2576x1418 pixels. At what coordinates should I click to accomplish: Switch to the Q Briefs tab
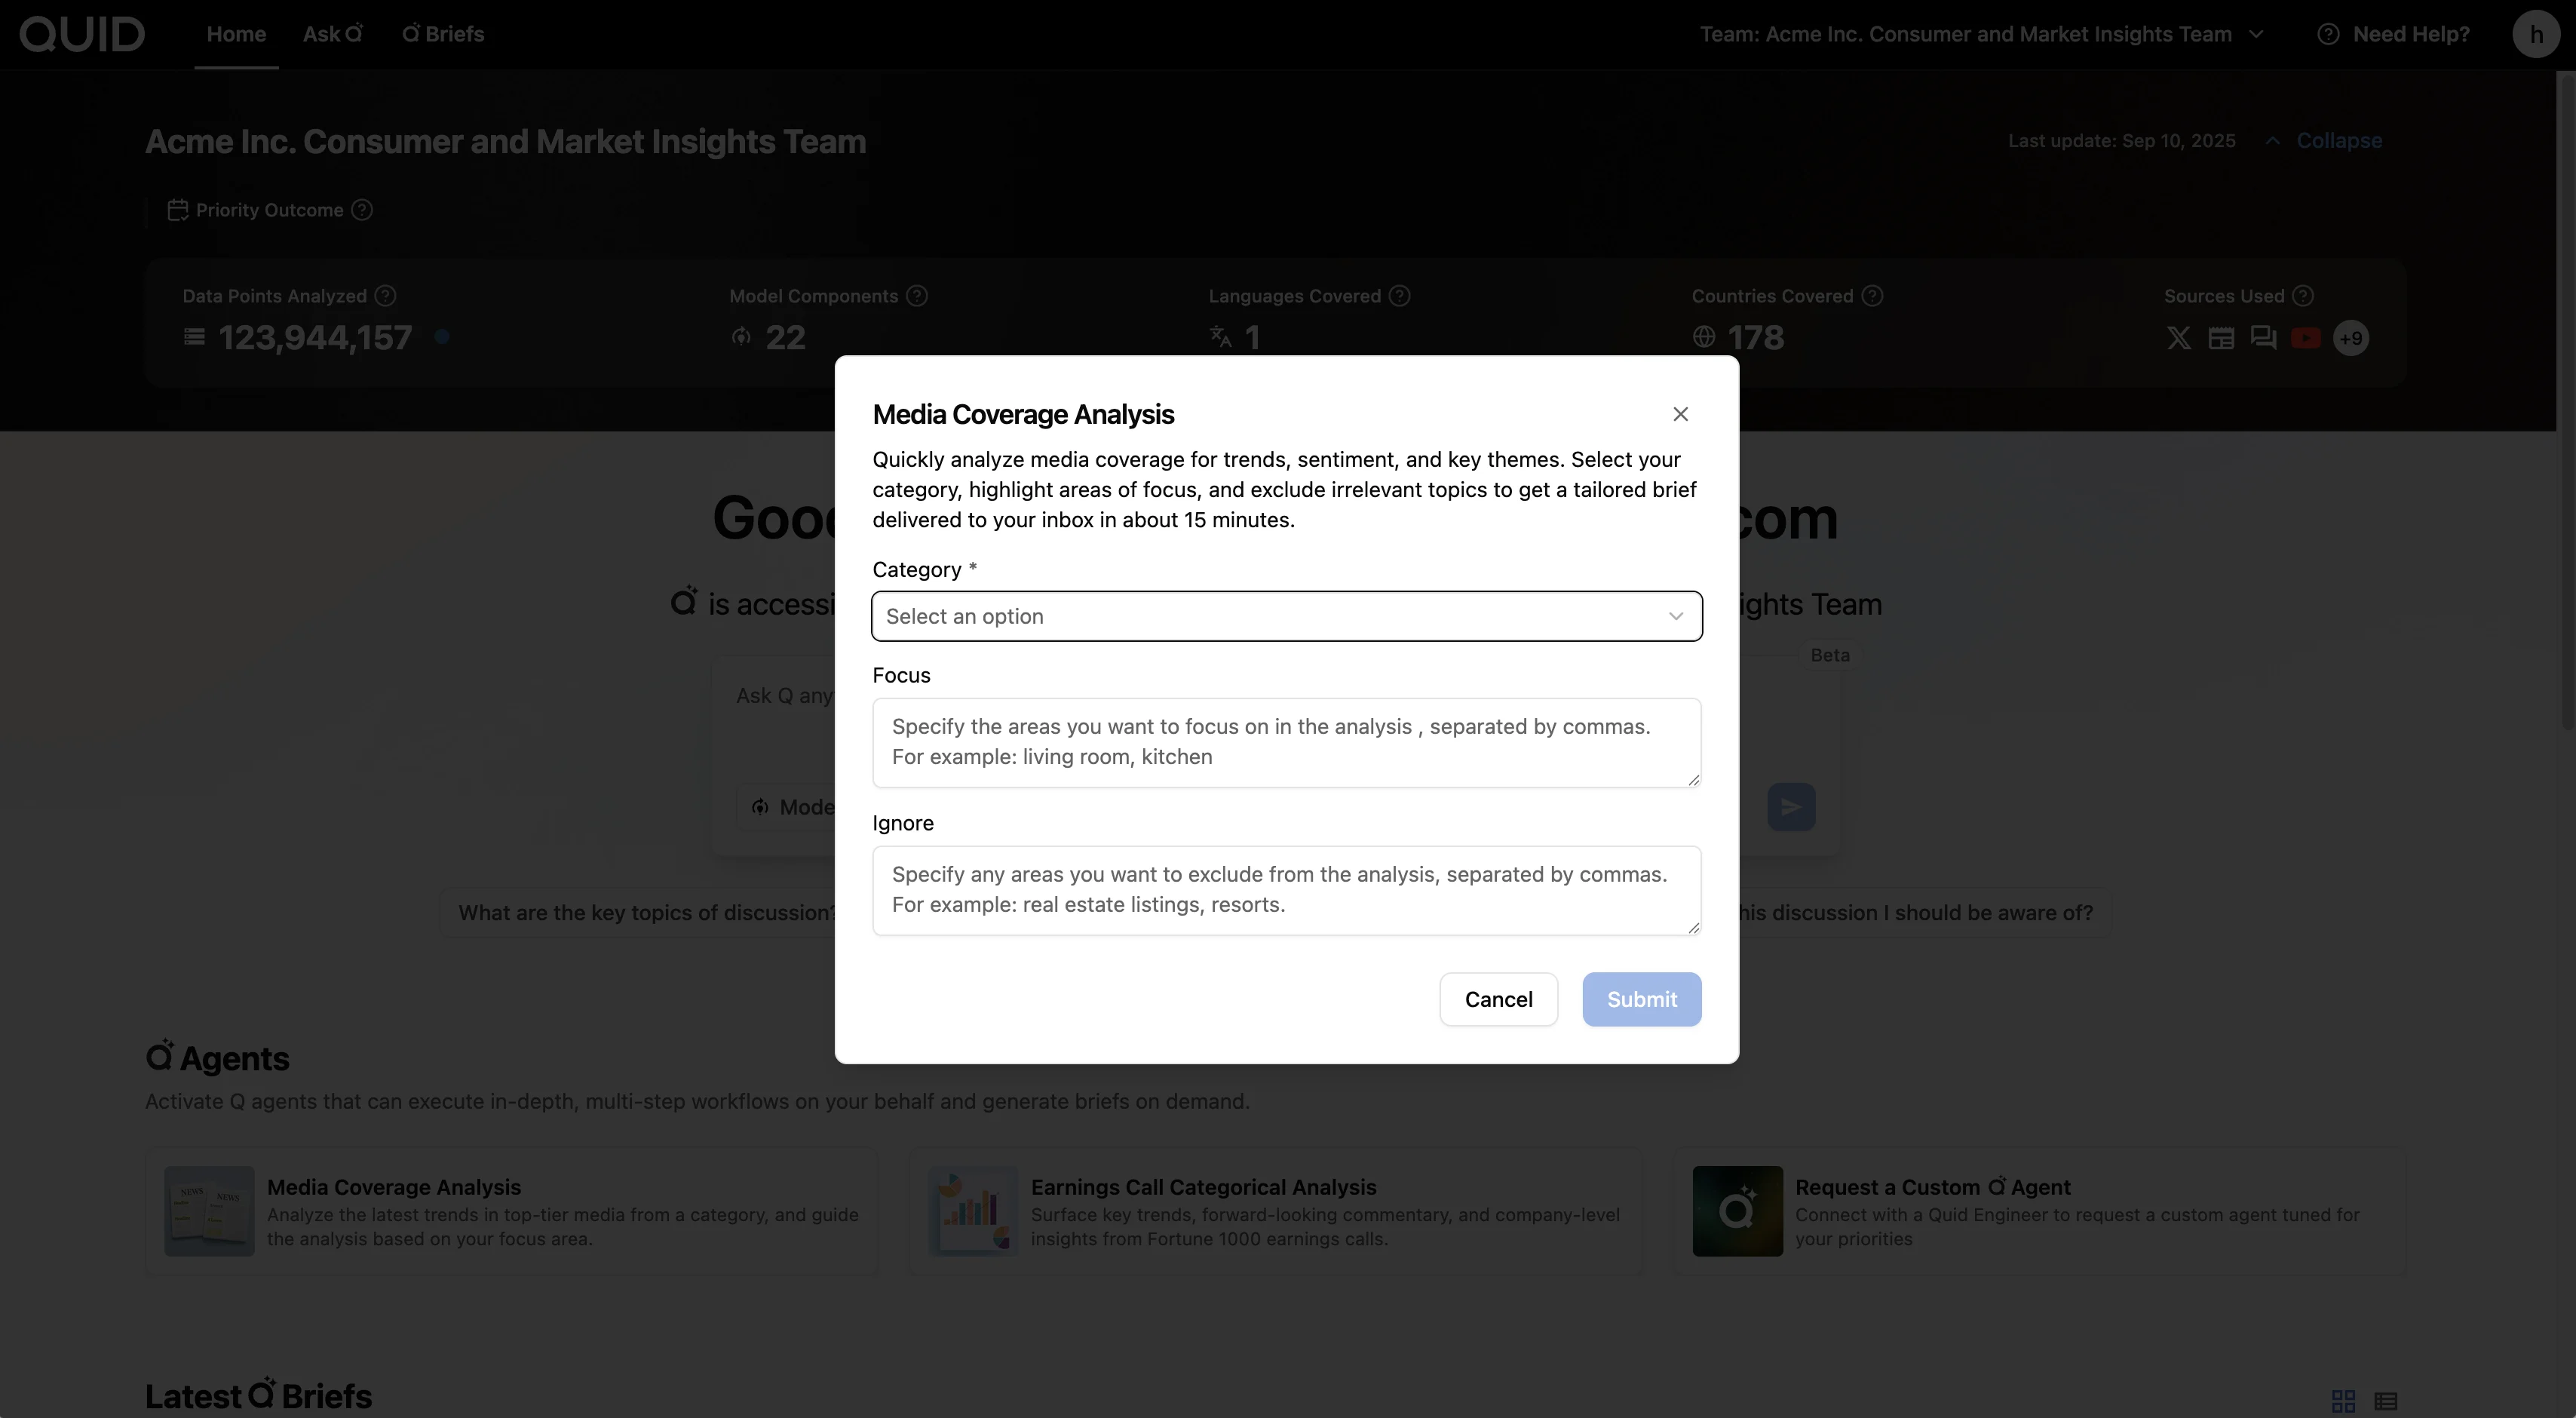(x=443, y=34)
